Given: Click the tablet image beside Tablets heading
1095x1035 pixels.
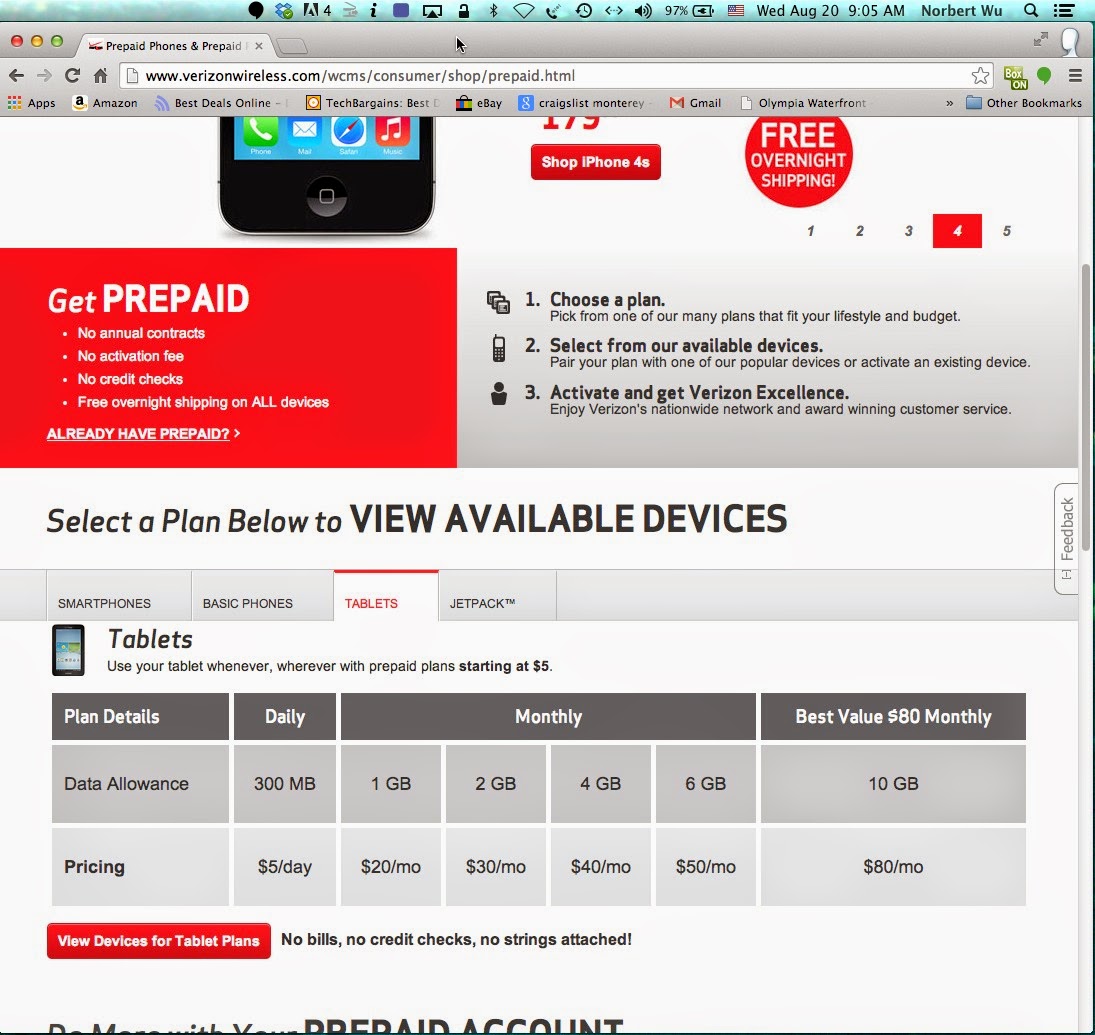Looking at the screenshot, I should 68,650.
